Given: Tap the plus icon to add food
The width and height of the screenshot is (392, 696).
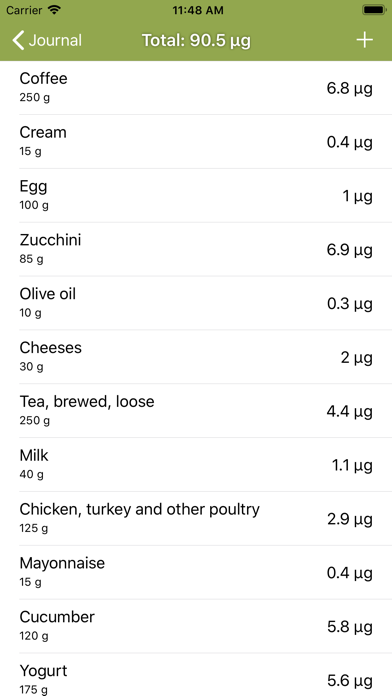Looking at the screenshot, I should (x=364, y=40).
